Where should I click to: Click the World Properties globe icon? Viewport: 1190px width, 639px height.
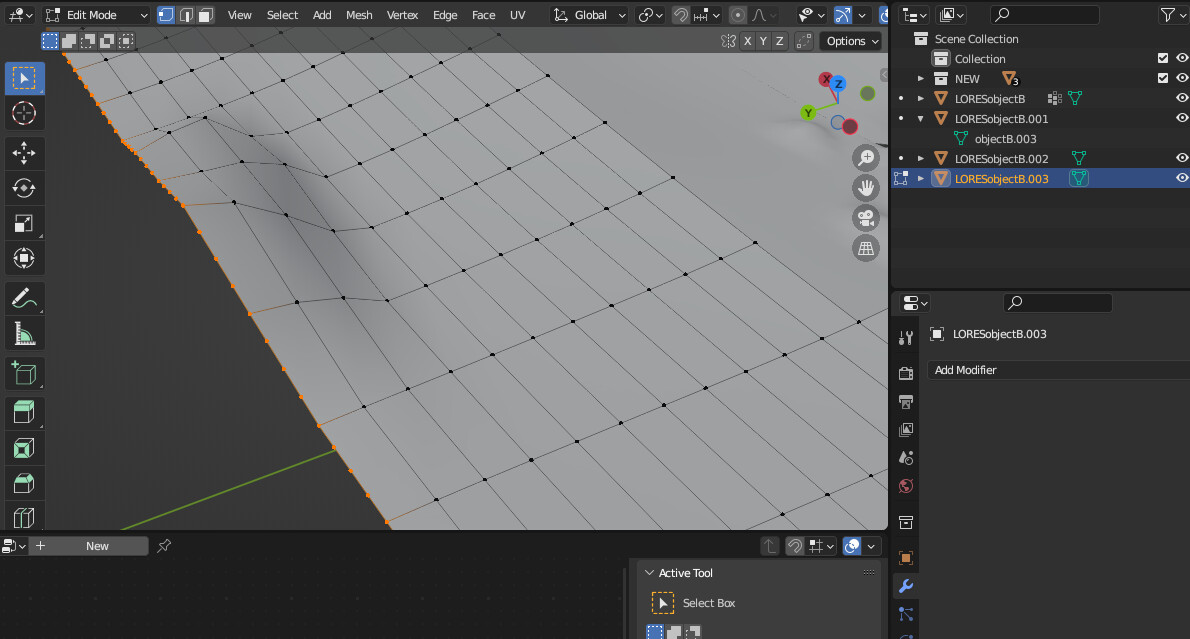click(905, 486)
